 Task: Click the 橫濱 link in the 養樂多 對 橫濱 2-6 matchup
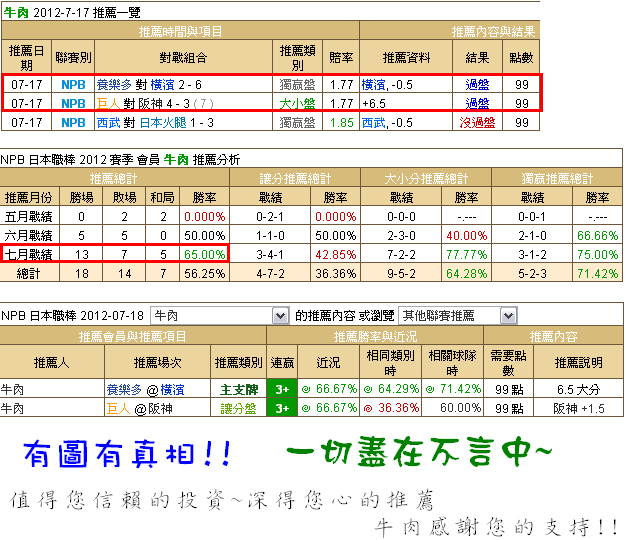pos(162,85)
